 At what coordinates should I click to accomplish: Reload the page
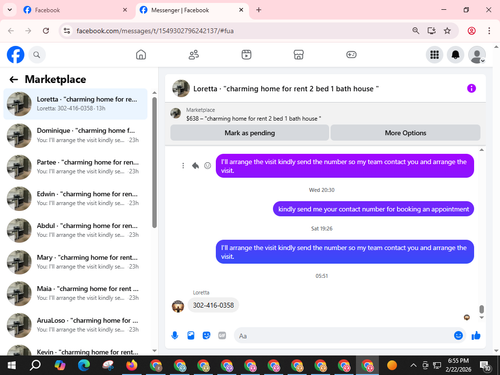point(46,31)
